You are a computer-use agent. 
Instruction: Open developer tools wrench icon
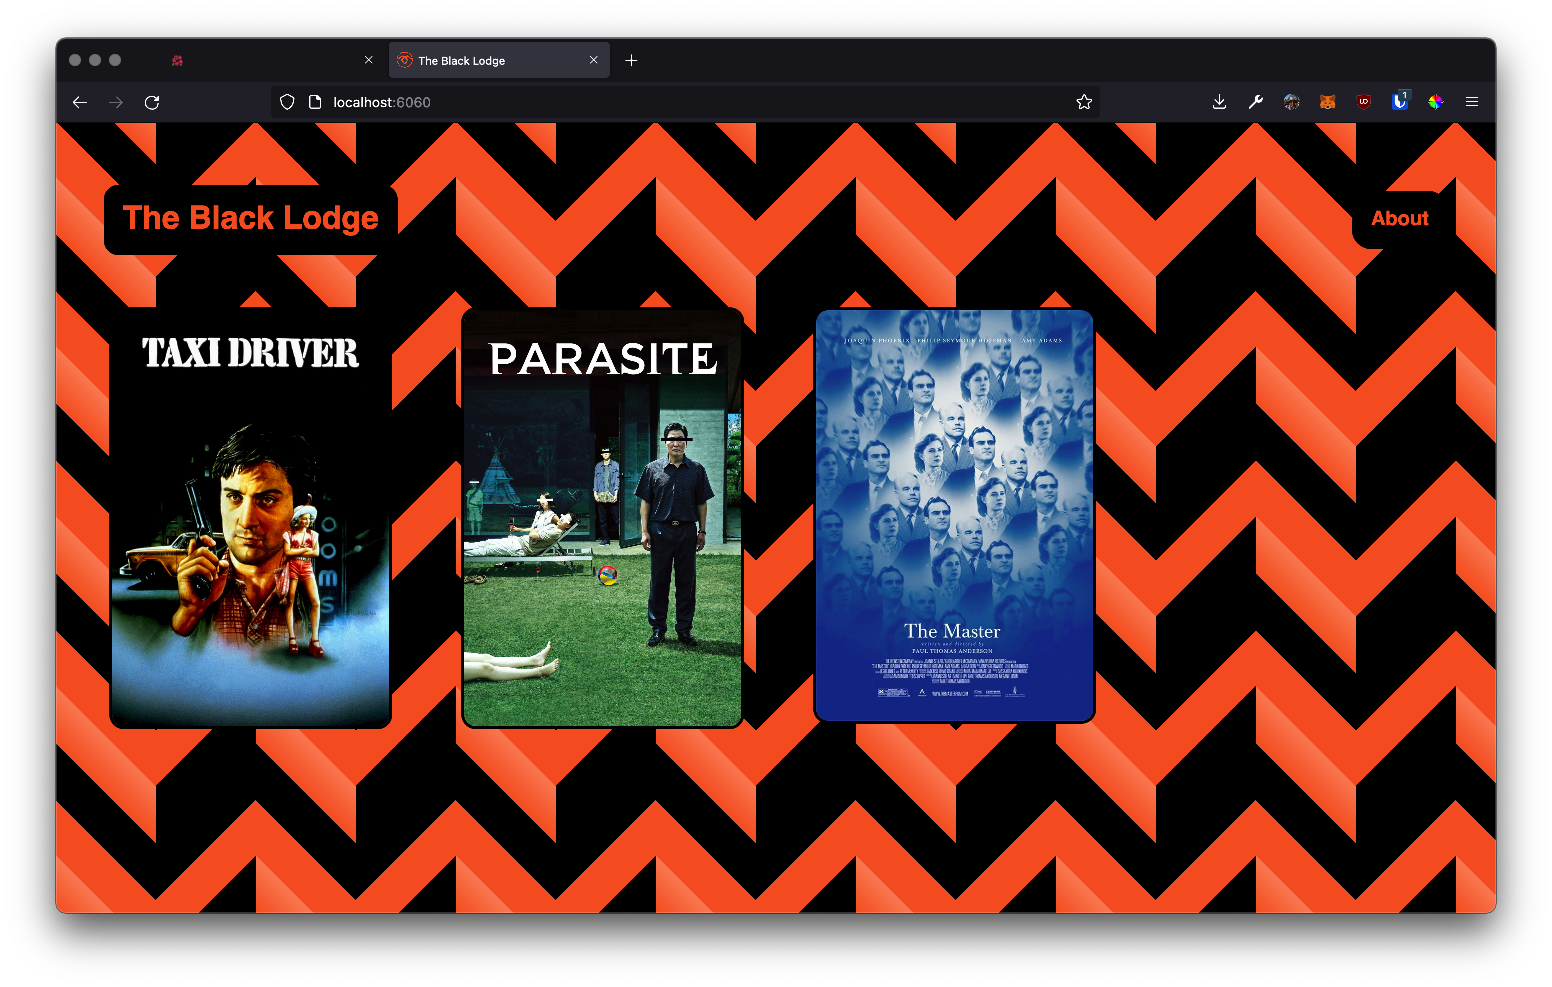coord(1256,102)
